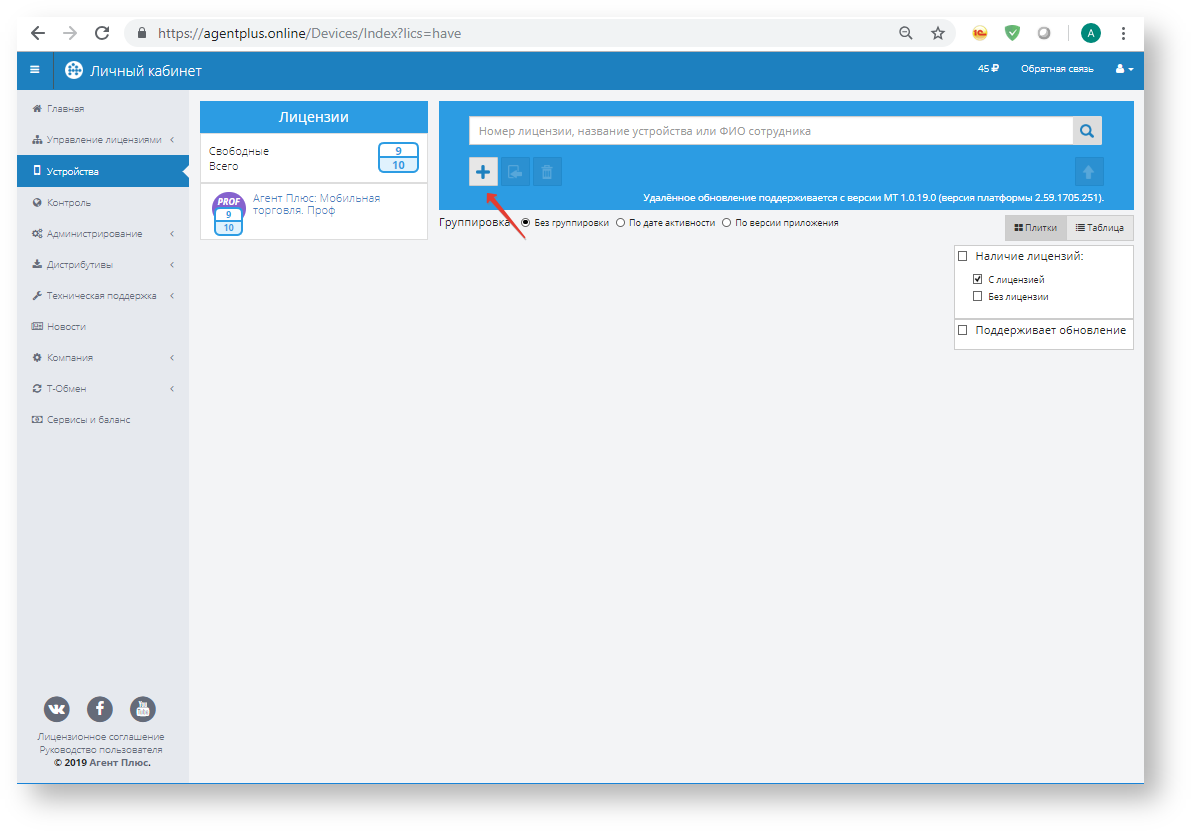Expand Дистрибутивы sidebar section

103,265
